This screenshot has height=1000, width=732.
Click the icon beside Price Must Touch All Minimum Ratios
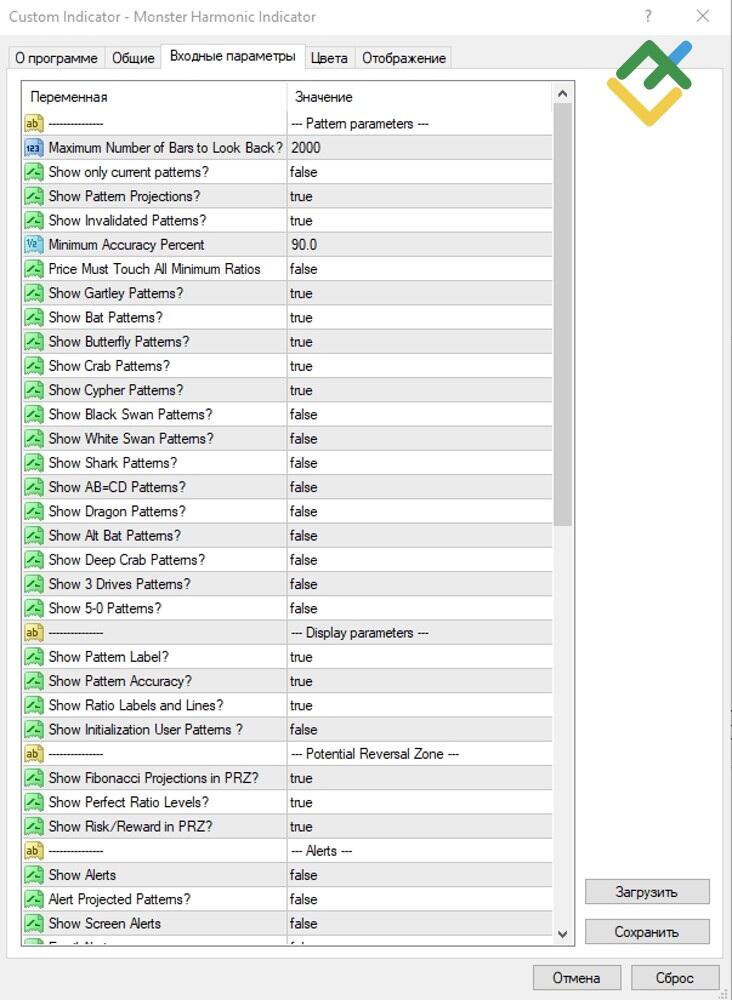(x=33, y=269)
